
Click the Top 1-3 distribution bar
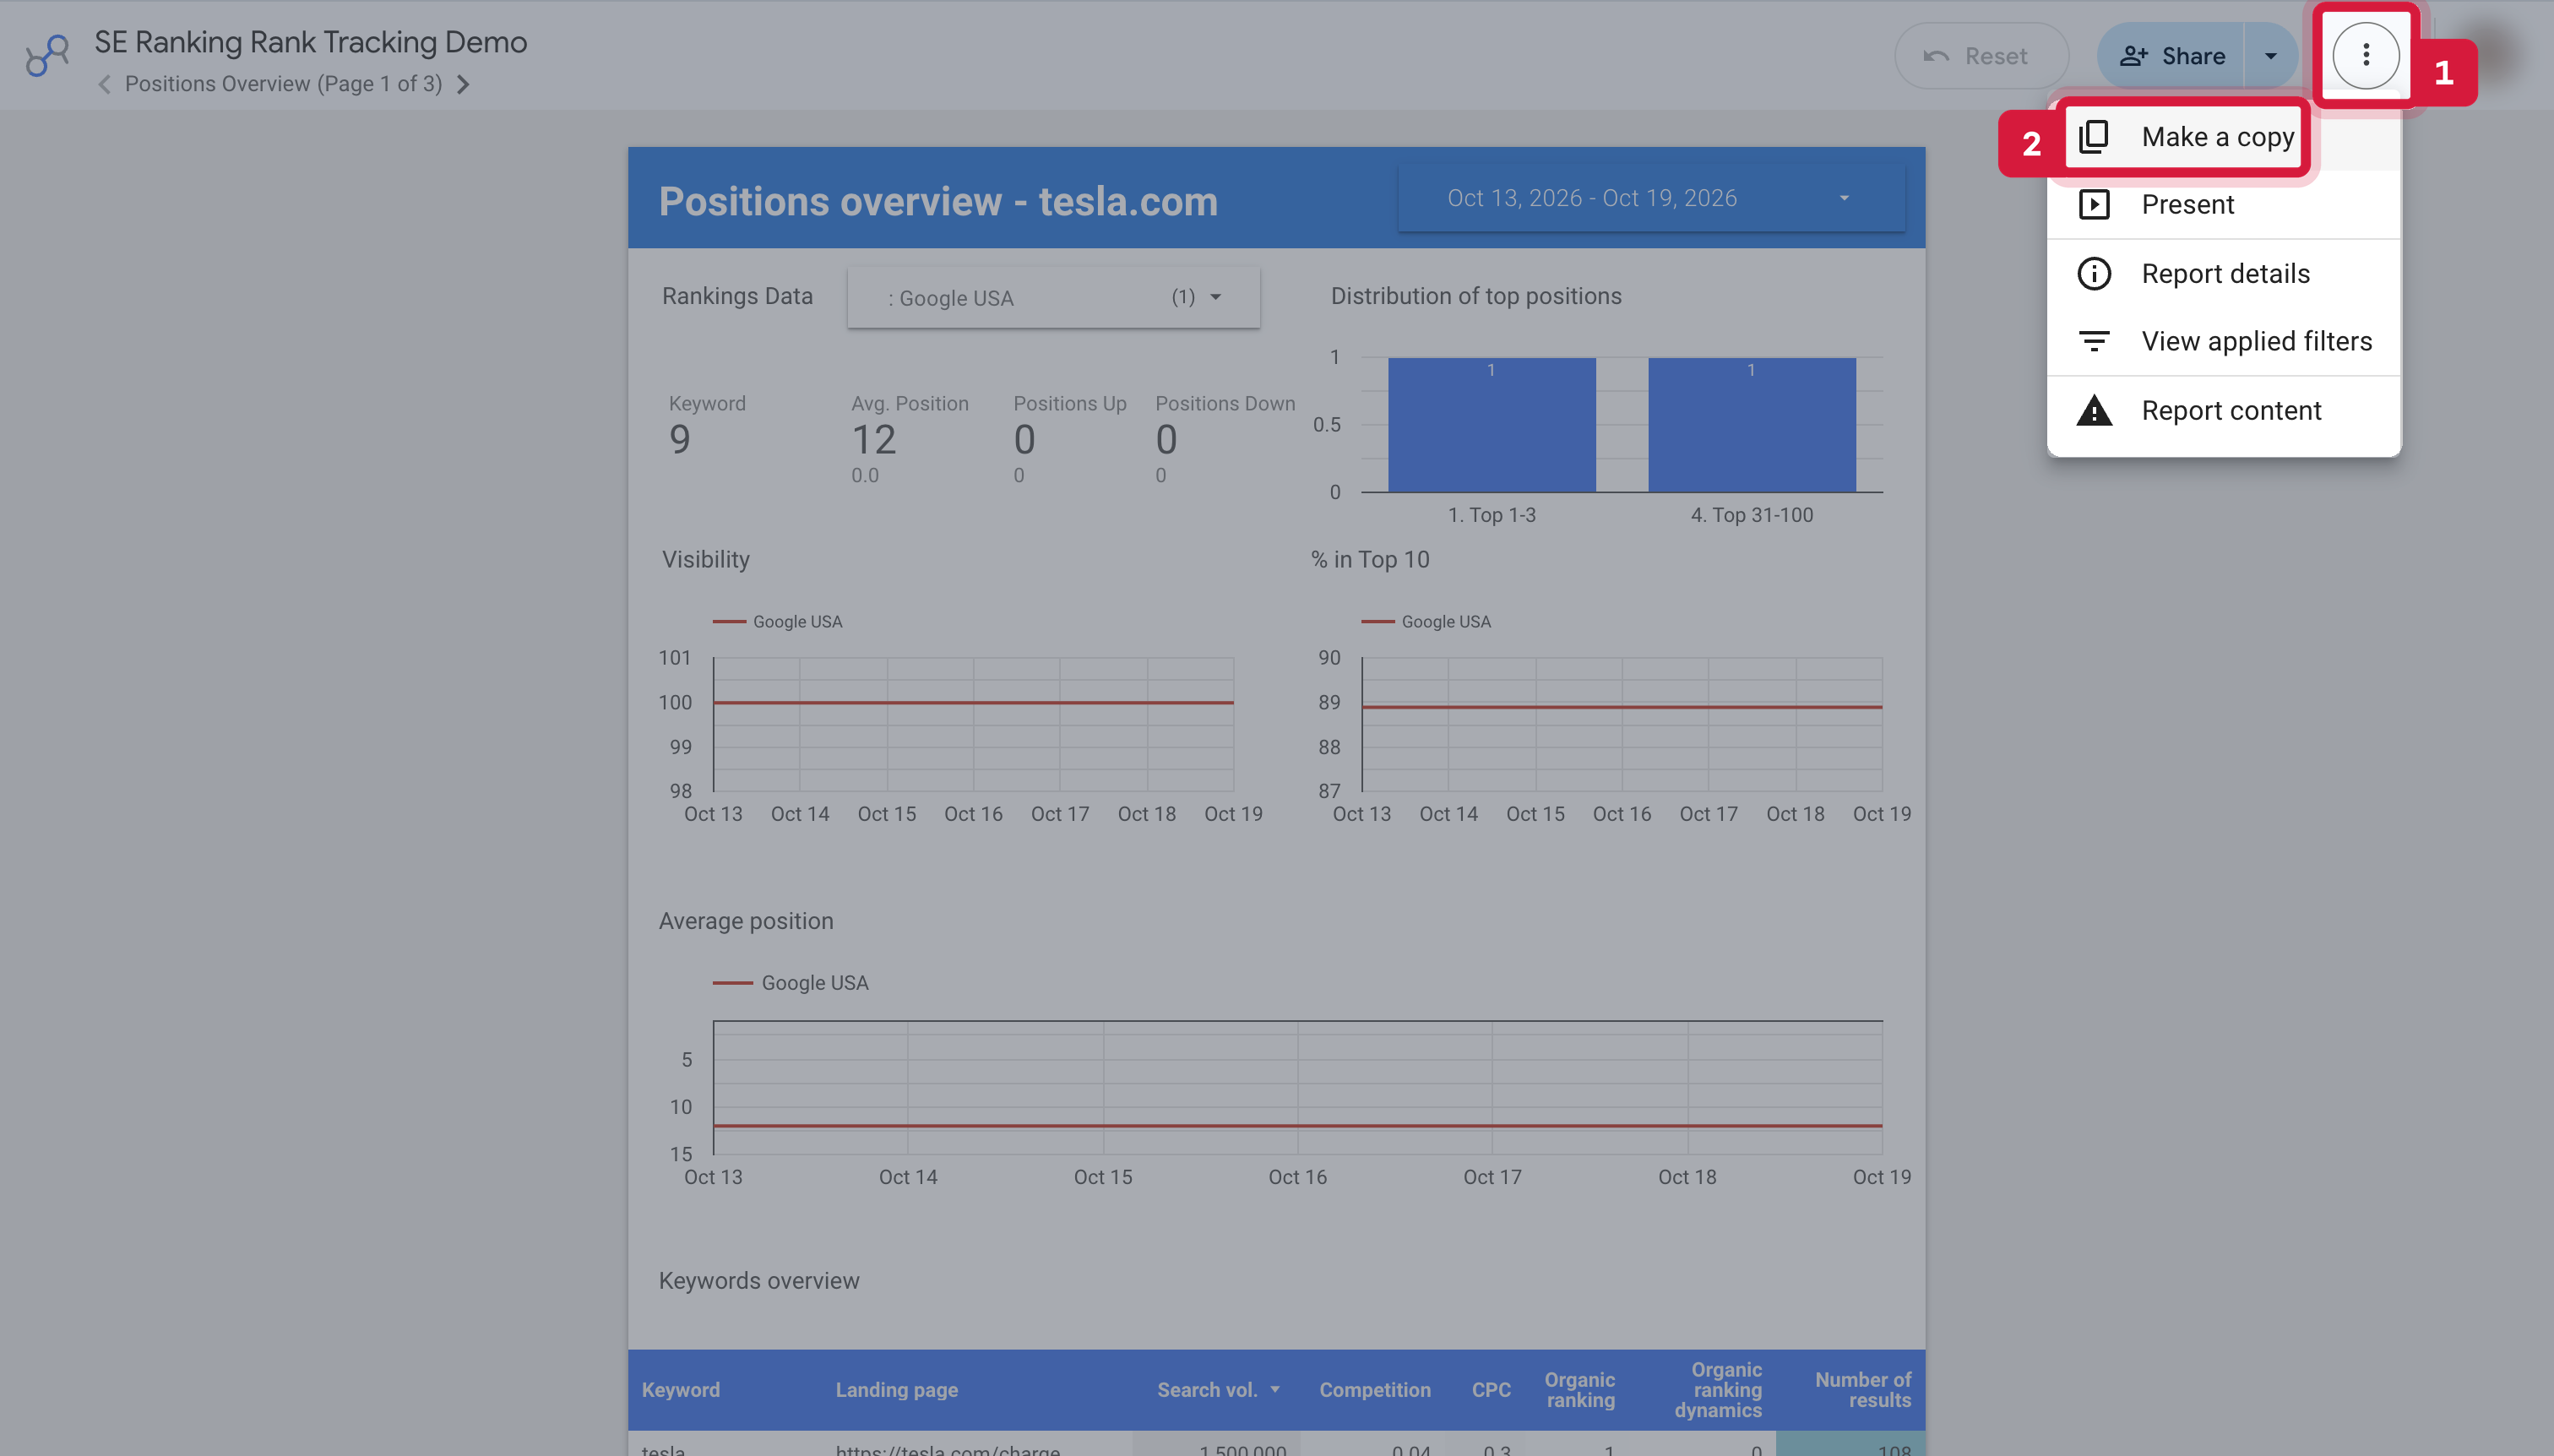1491,425
